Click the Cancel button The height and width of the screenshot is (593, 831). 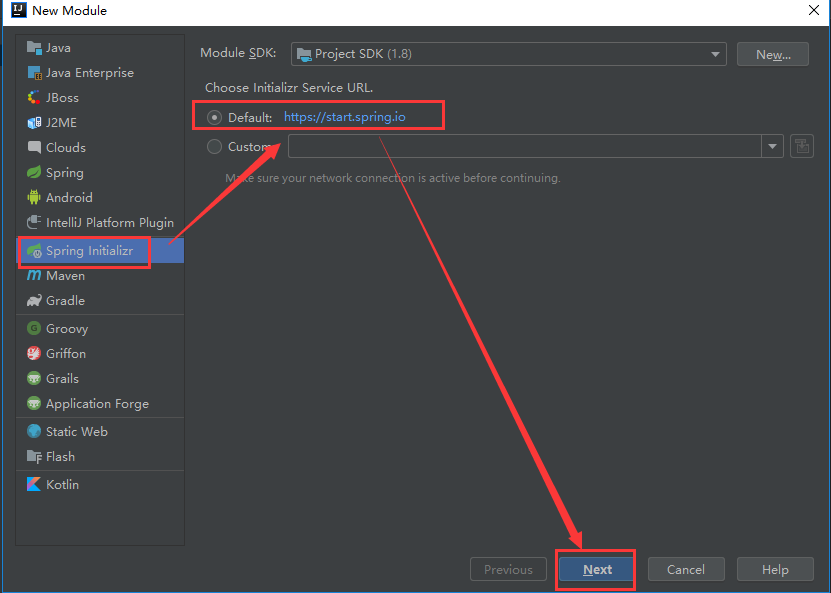click(686, 569)
